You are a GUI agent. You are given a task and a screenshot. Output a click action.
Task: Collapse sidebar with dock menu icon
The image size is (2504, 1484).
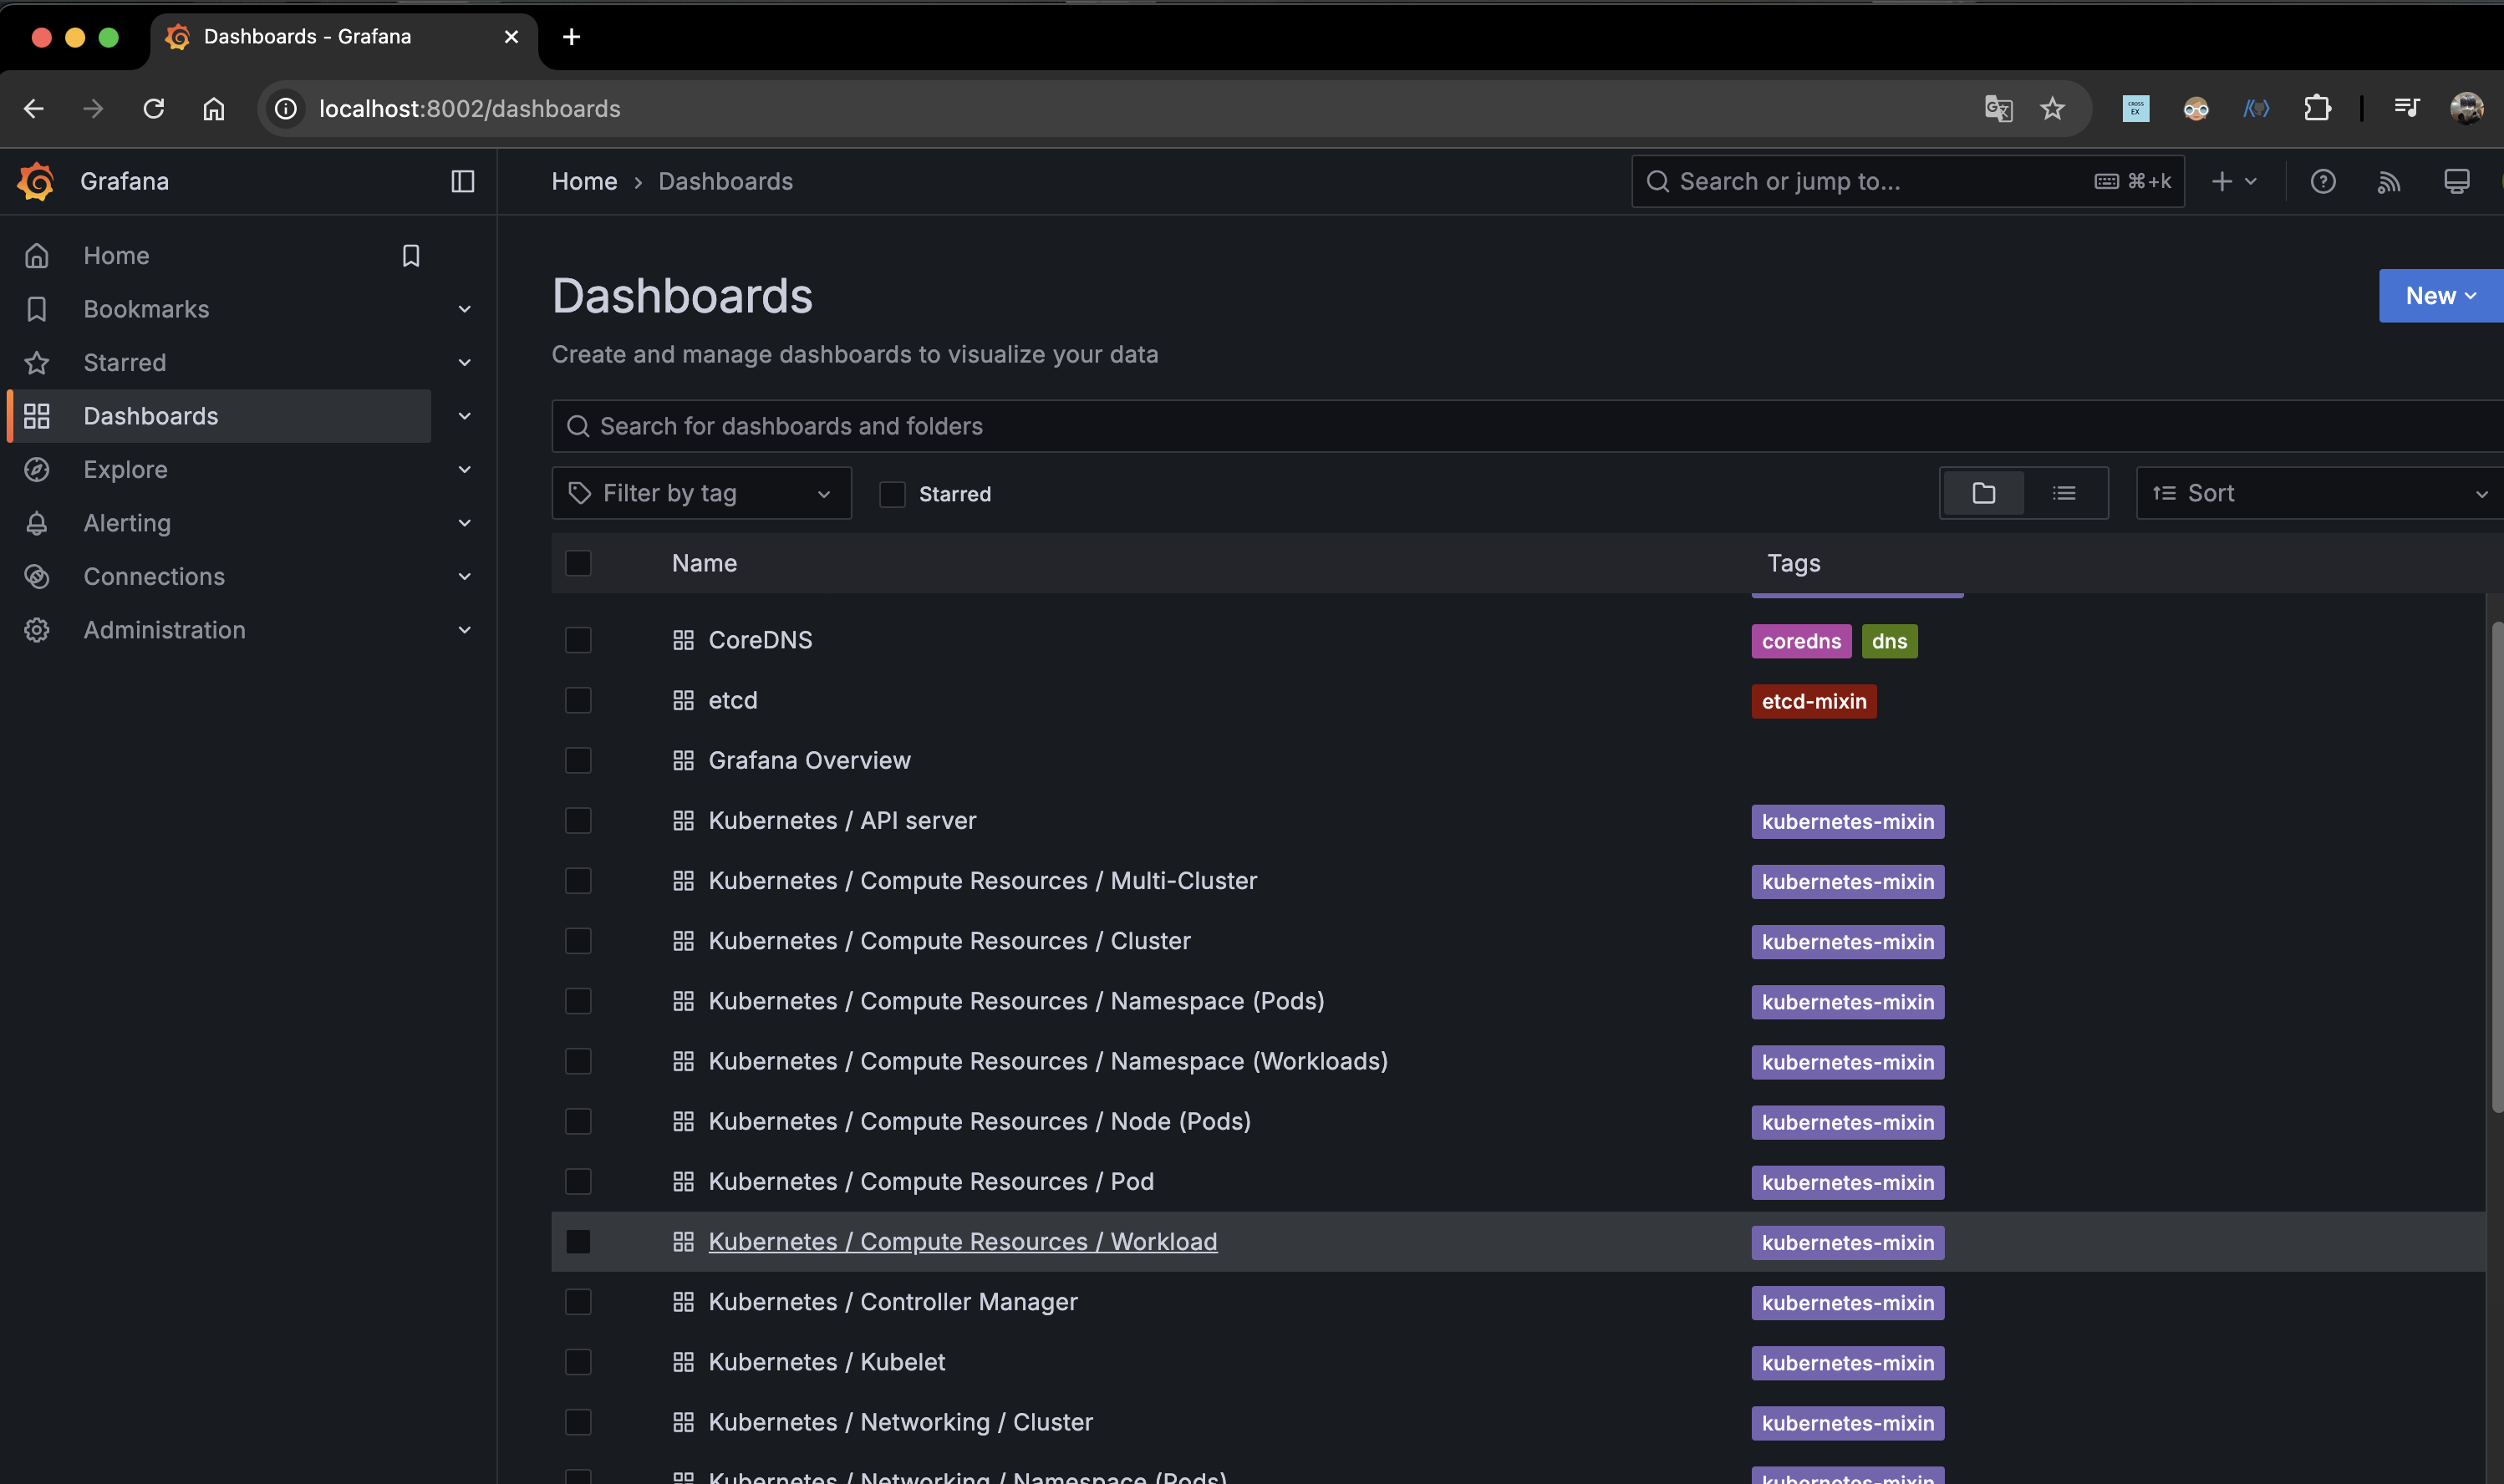point(462,181)
